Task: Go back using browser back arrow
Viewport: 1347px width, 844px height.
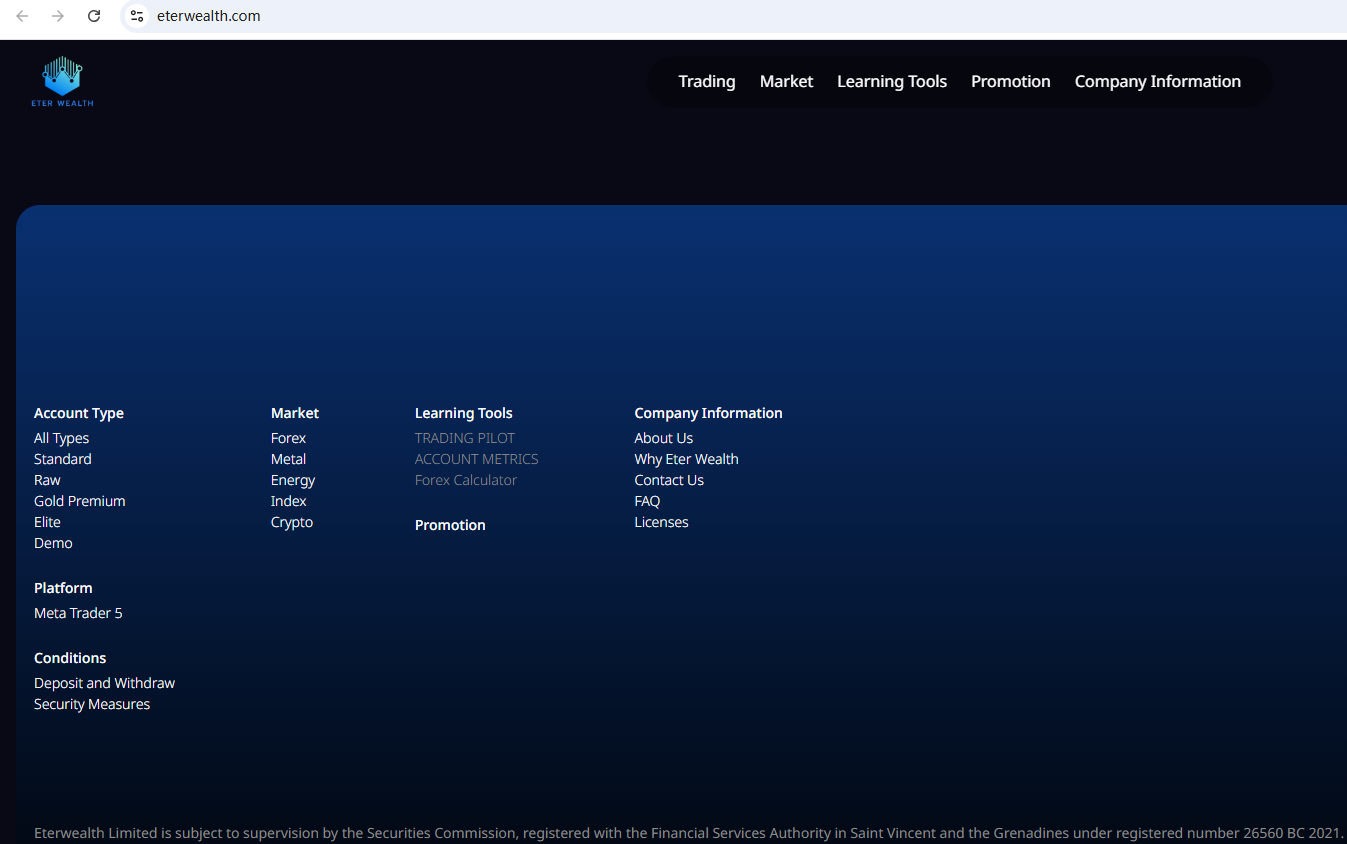Action: (x=22, y=16)
